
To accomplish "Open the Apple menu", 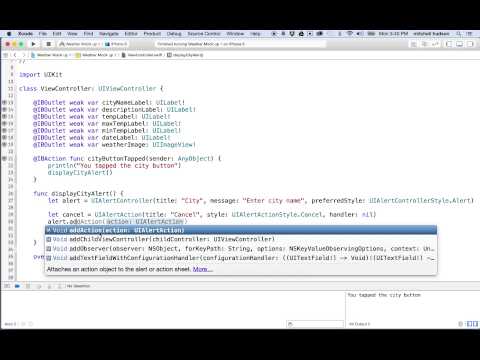I will tap(9, 34).
